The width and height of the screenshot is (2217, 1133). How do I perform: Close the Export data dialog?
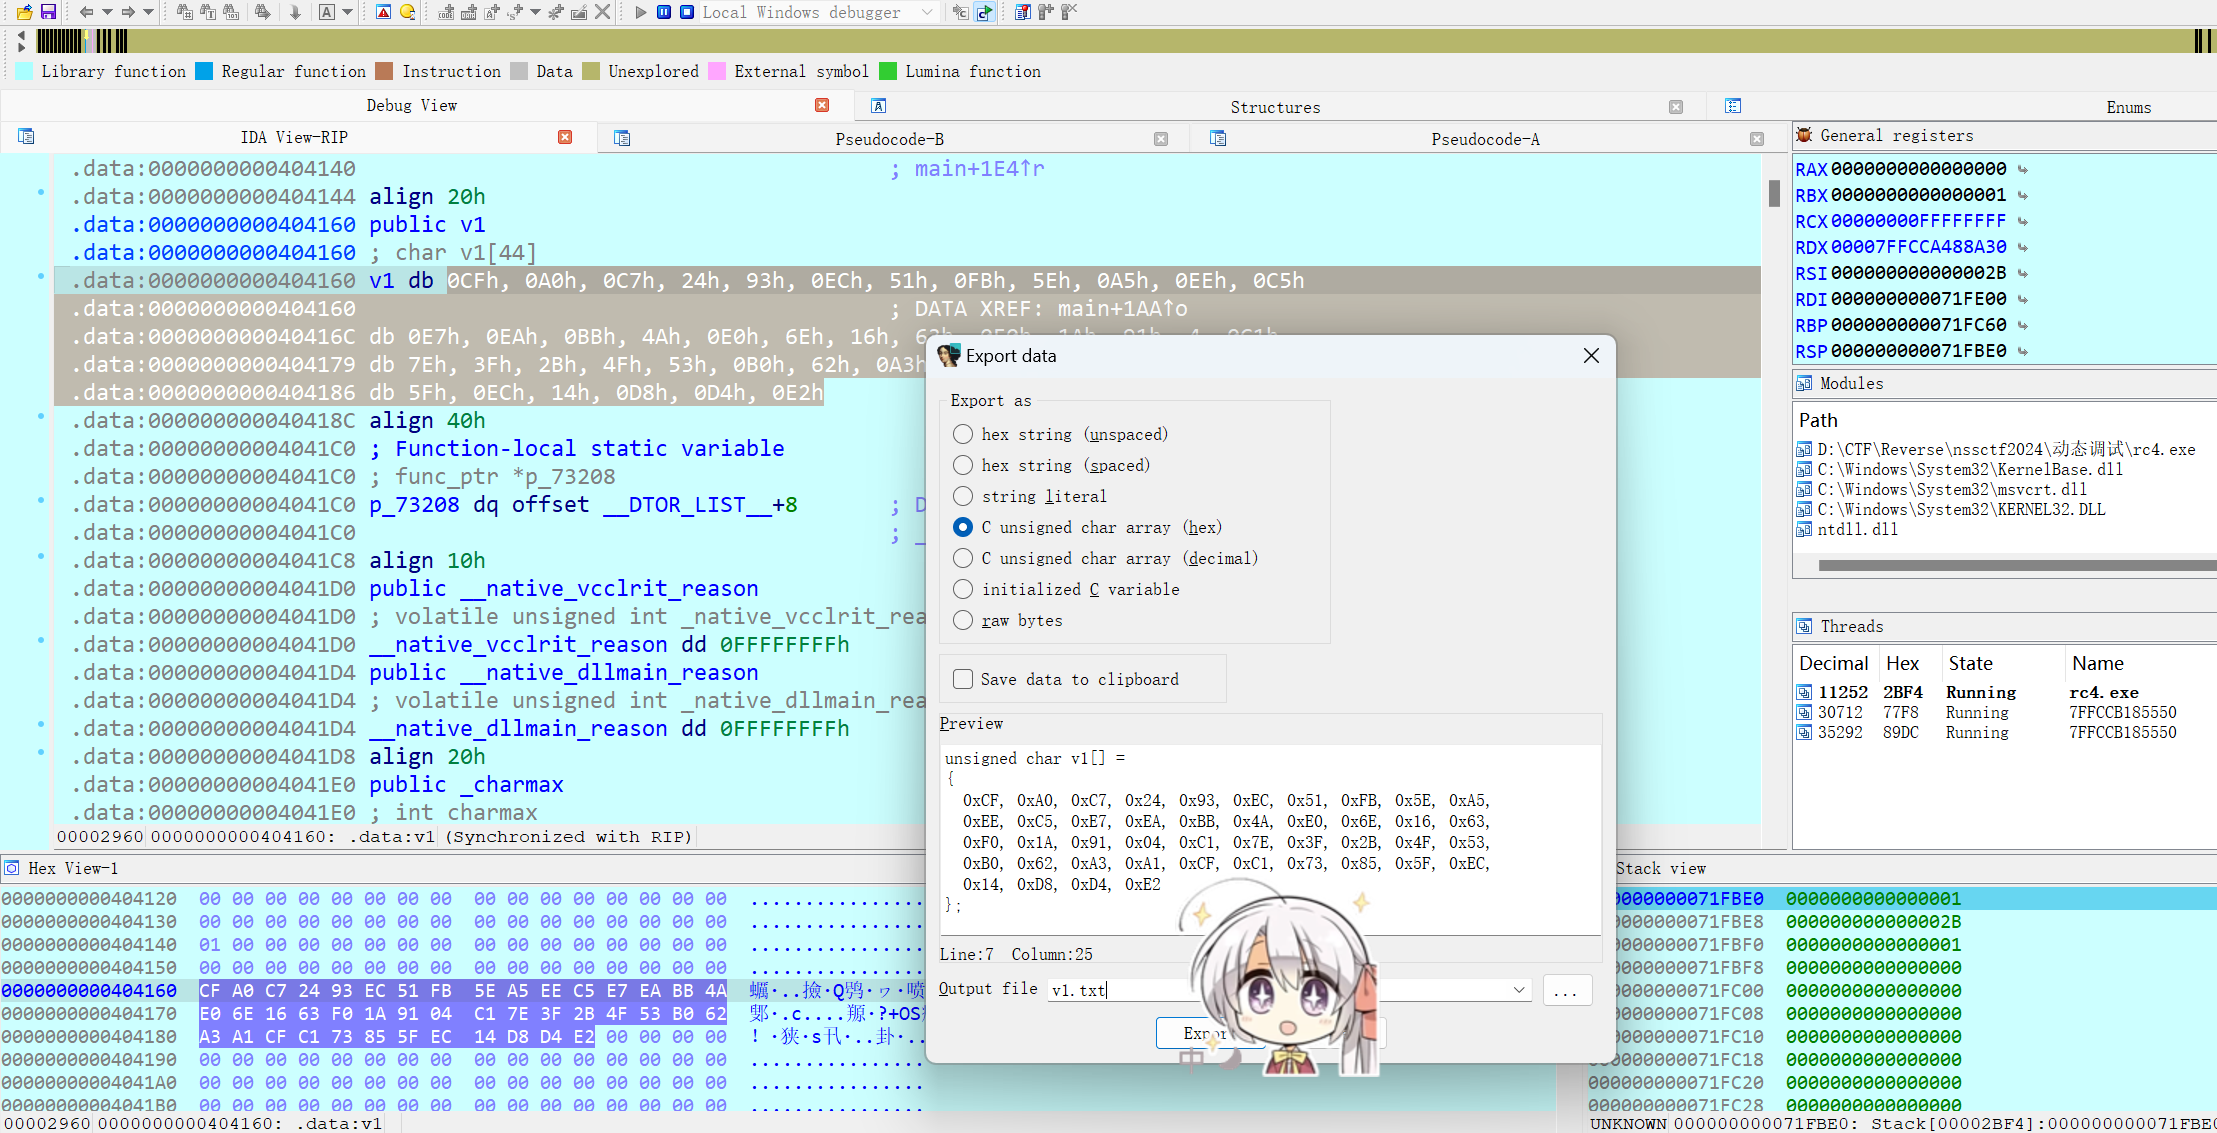tap(1591, 356)
